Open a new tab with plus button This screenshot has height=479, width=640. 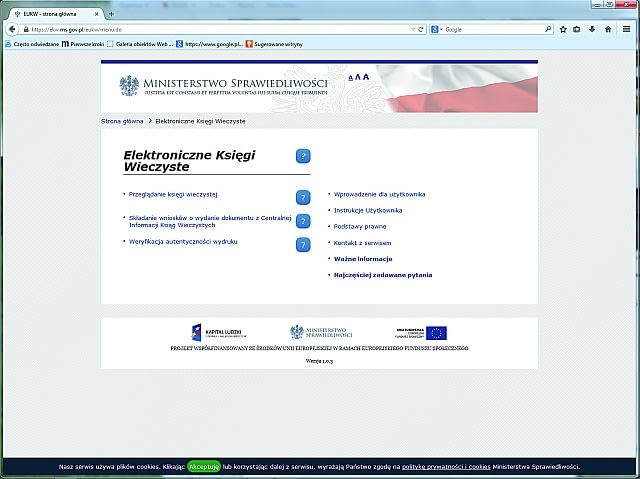tap(111, 14)
